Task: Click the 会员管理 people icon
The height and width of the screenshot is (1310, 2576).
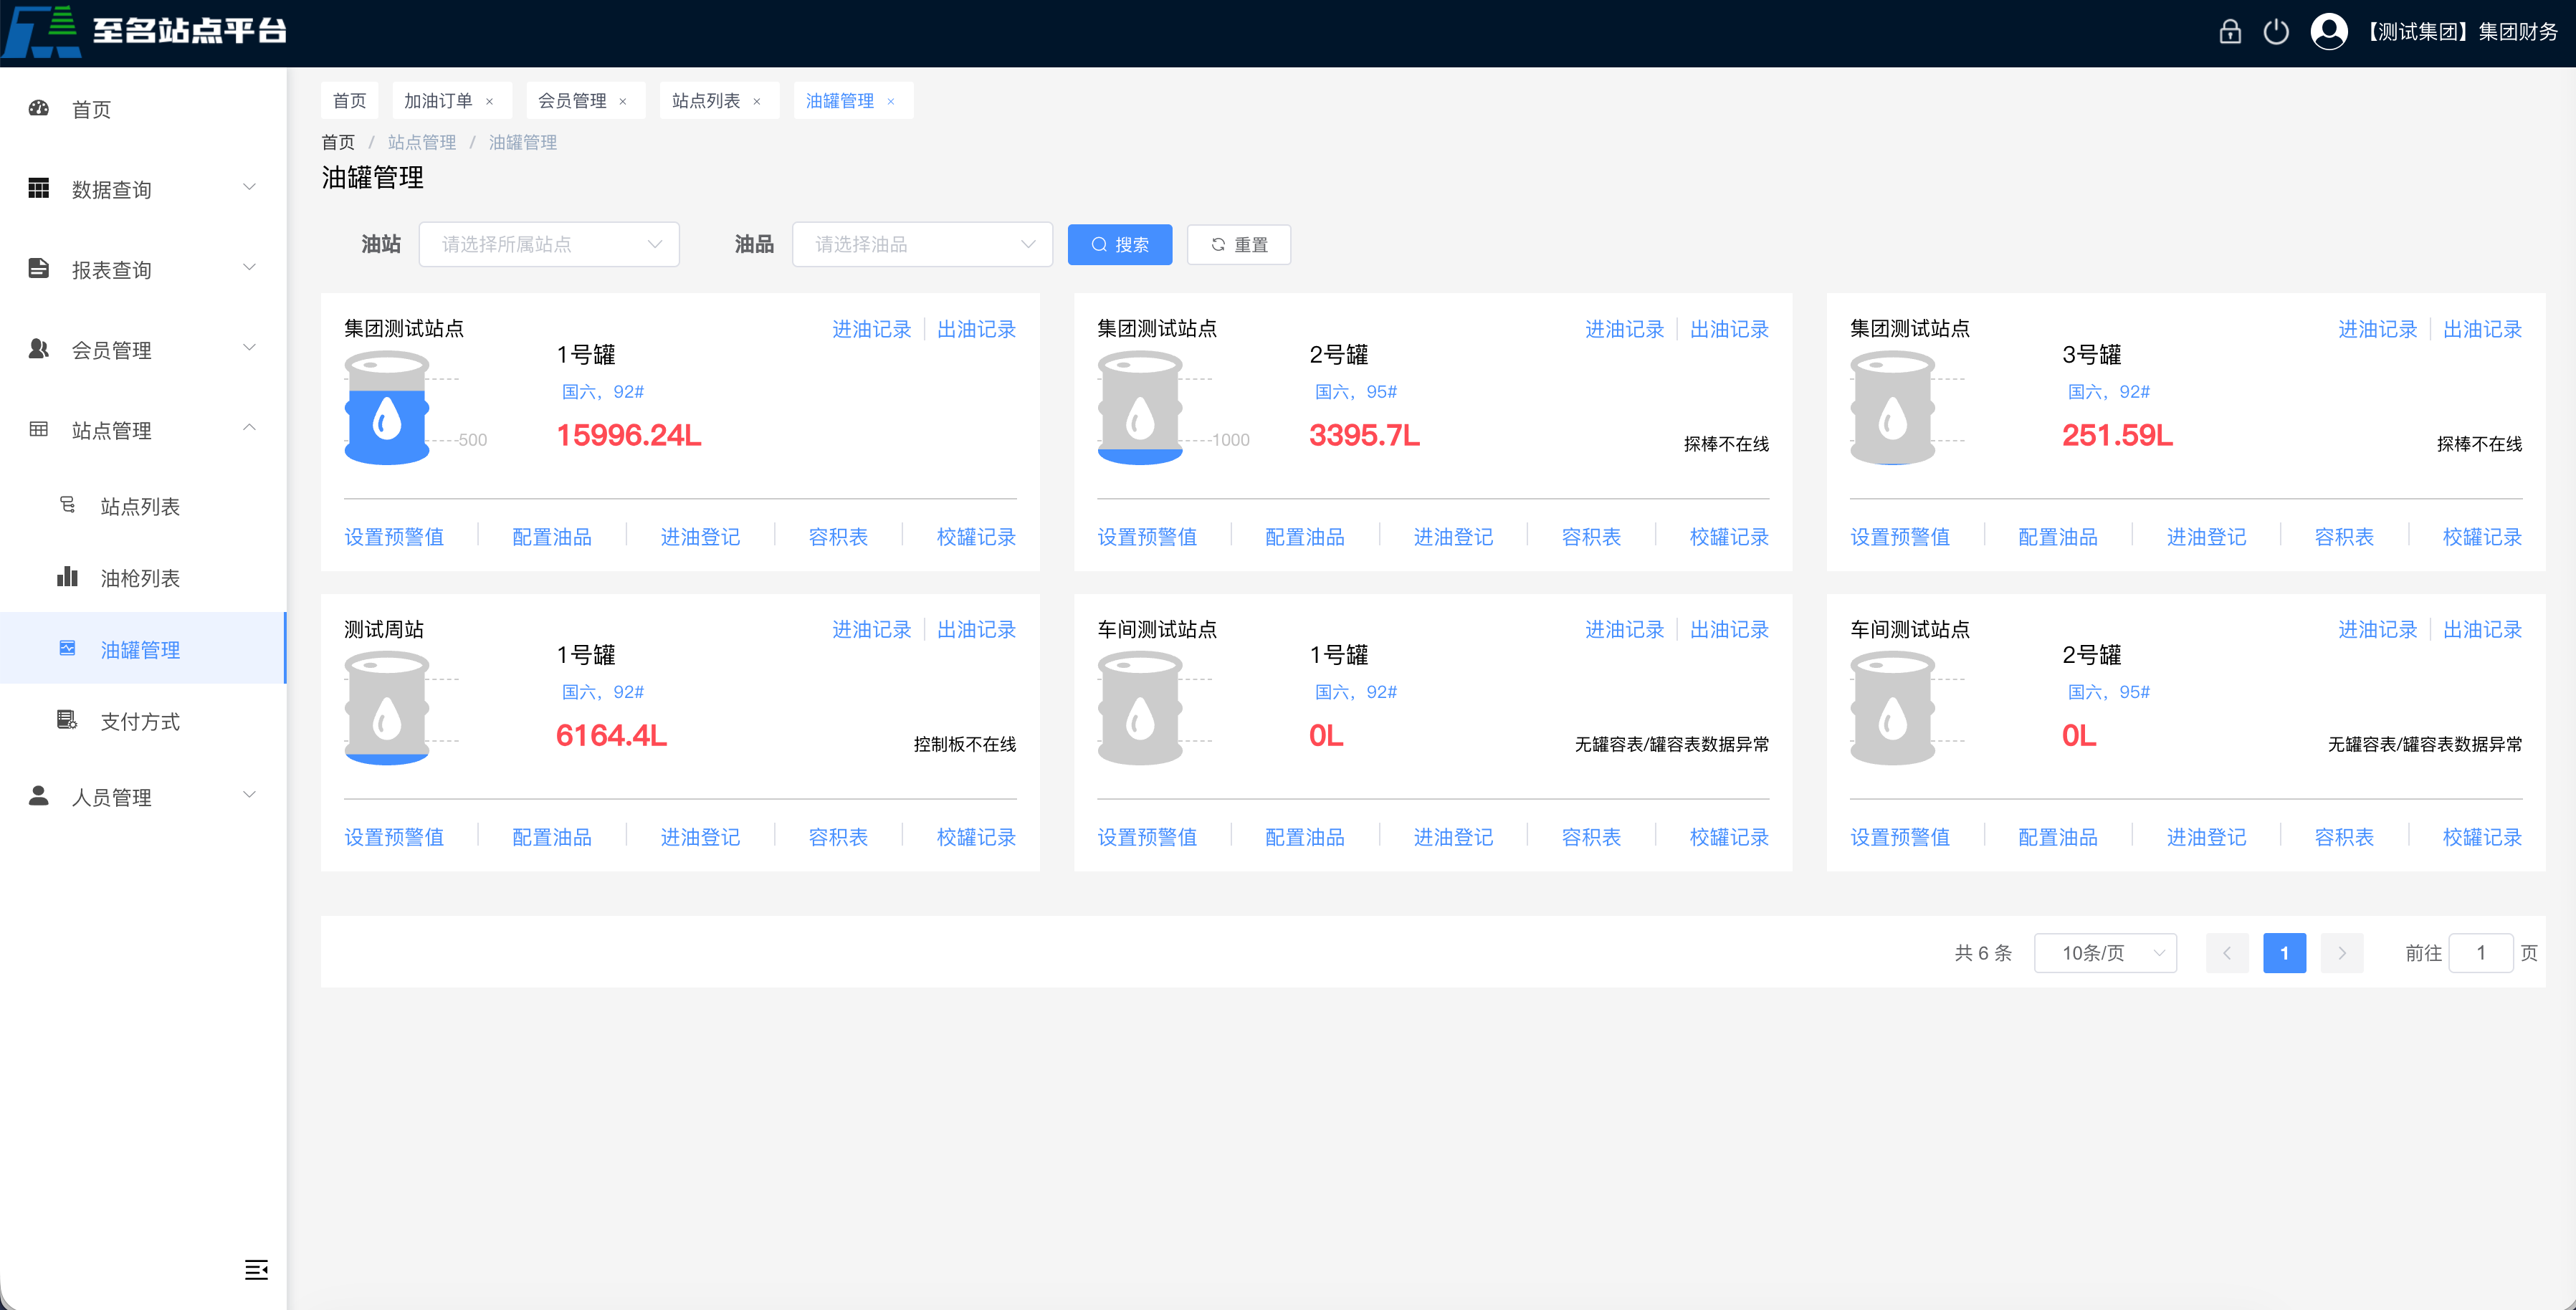Action: coord(39,348)
